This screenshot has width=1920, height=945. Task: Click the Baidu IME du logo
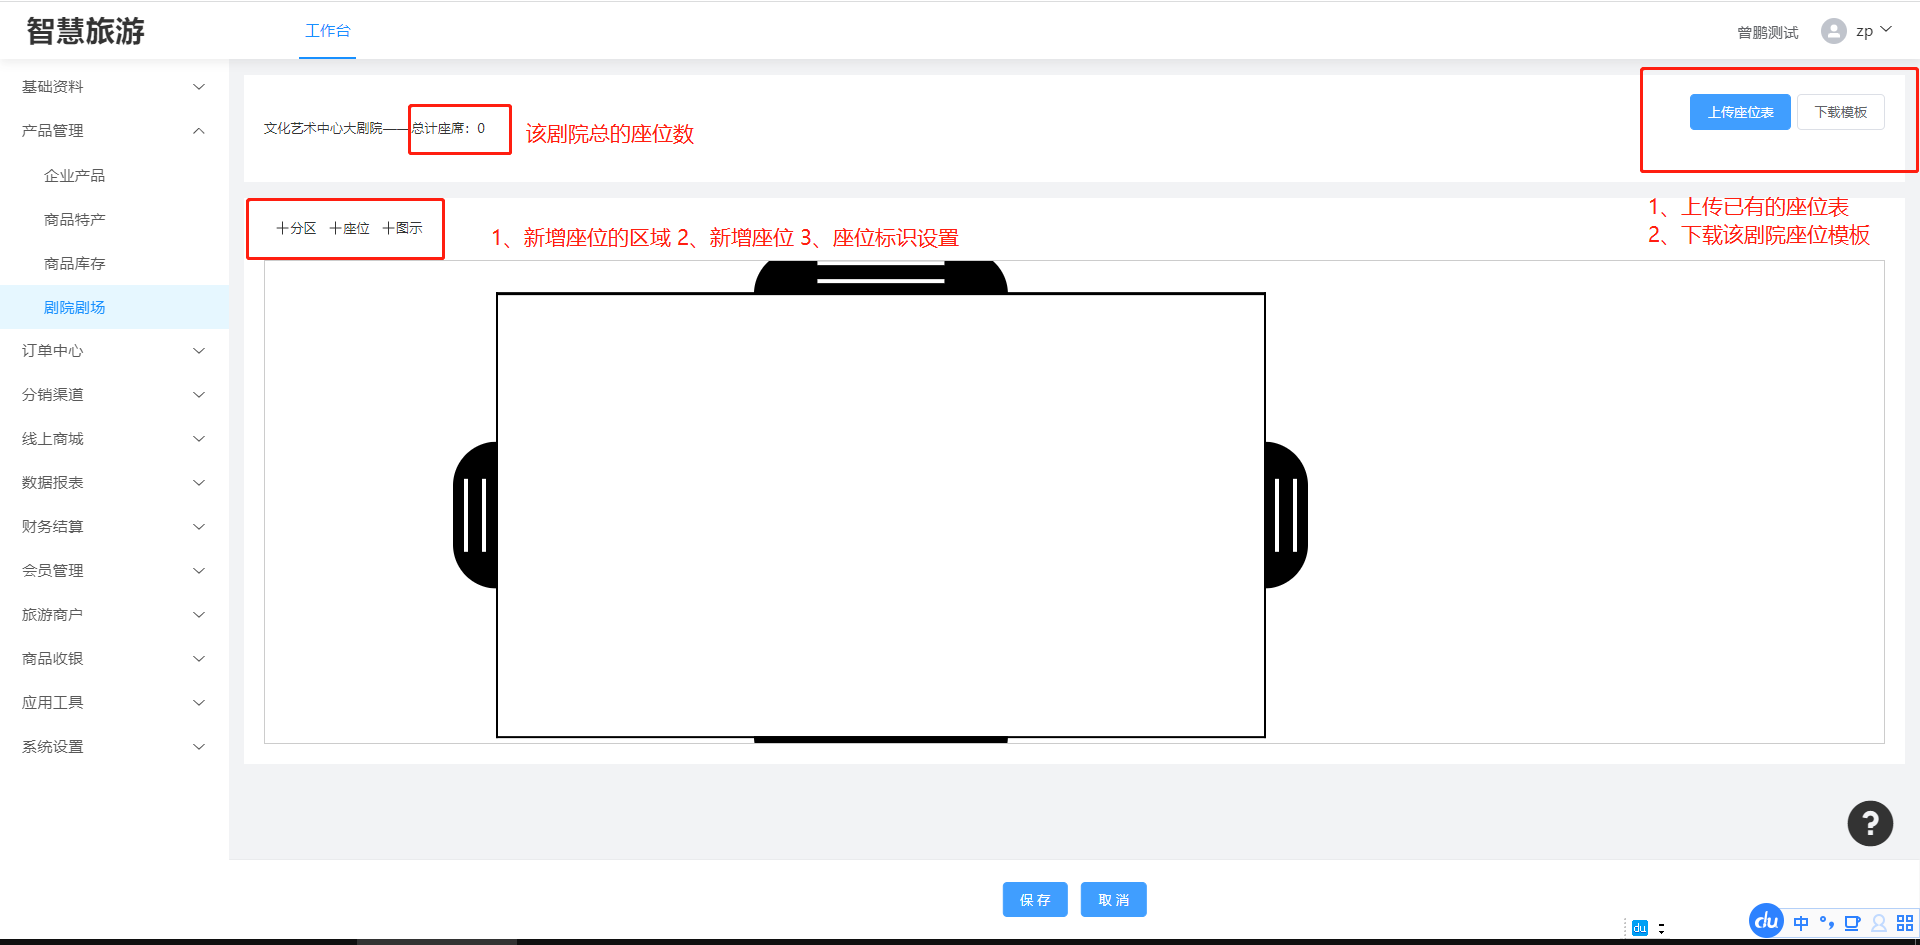1766,920
